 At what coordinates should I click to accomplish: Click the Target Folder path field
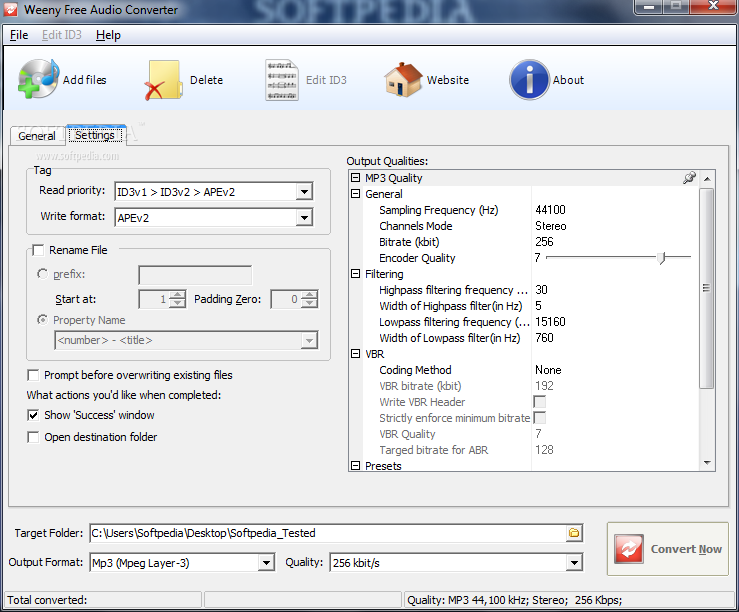coord(328,533)
